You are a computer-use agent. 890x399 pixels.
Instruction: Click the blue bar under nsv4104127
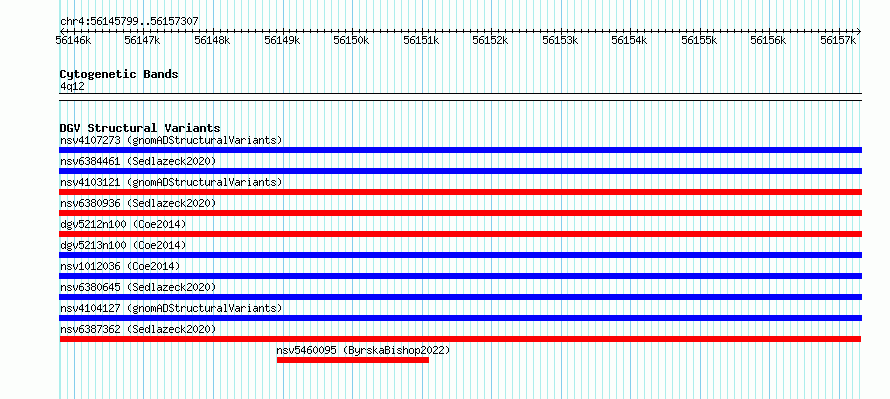tap(460, 318)
